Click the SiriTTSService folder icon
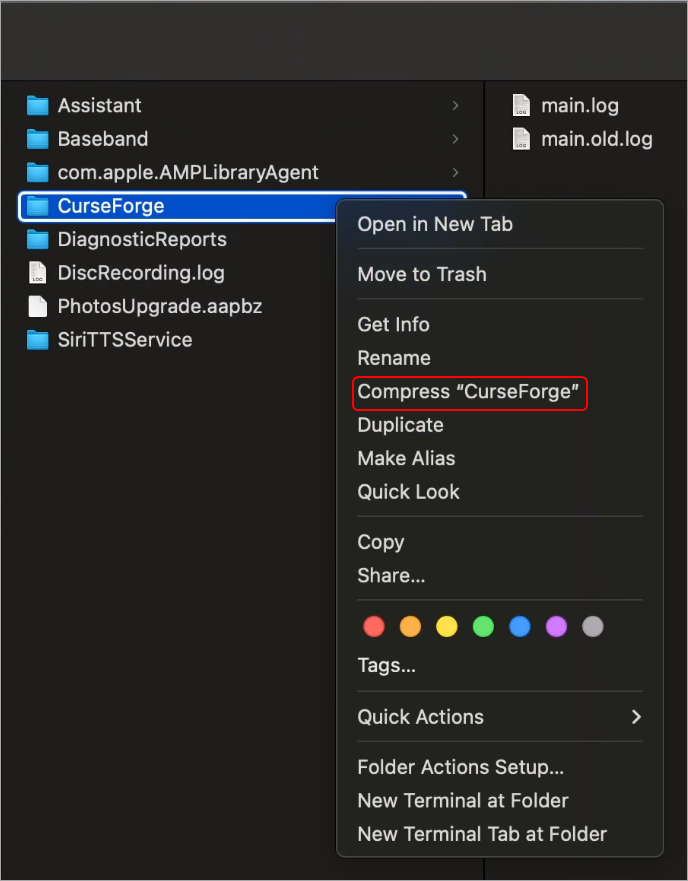The image size is (688, 881). point(38,340)
